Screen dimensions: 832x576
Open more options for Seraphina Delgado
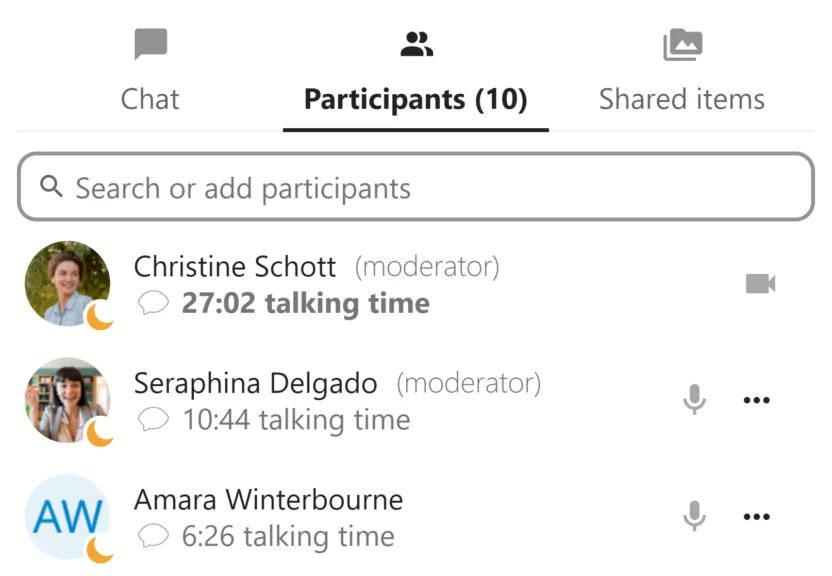757,400
